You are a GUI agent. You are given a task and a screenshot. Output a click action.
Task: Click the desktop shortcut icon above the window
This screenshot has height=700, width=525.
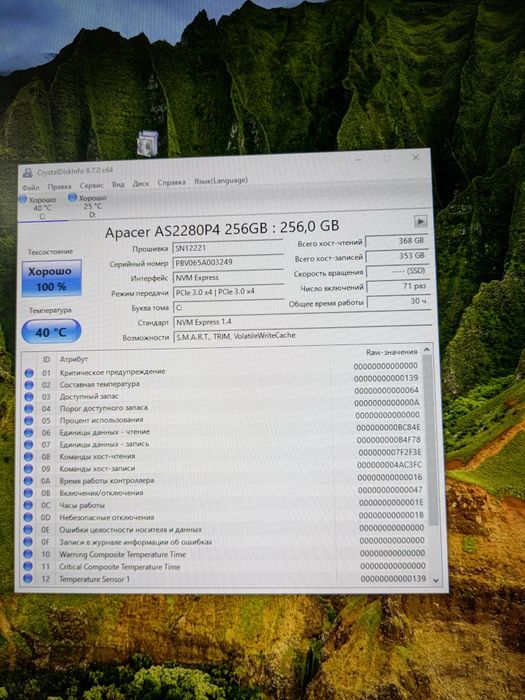pyautogui.click(x=148, y=143)
